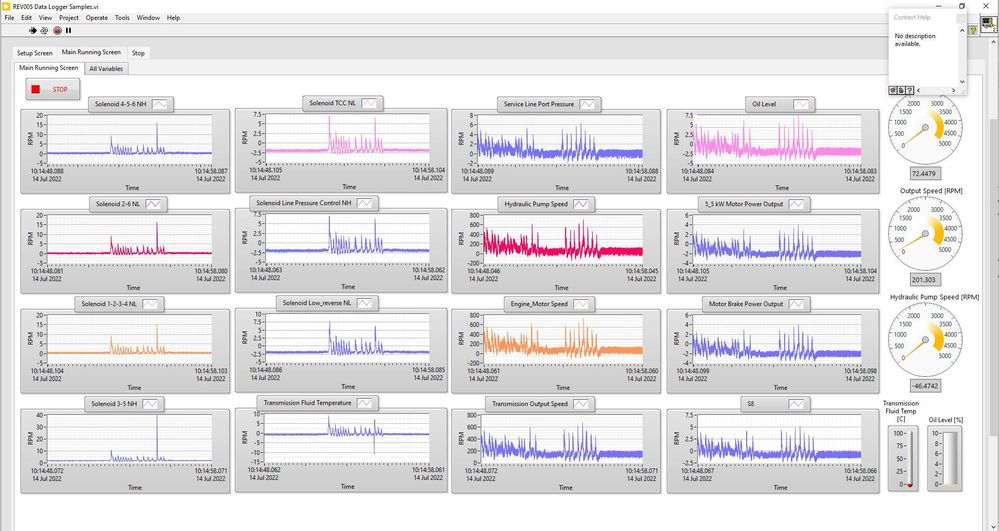Click the numeric display showing 201.303
Screen dimensions: 999x531
[x=925, y=280]
